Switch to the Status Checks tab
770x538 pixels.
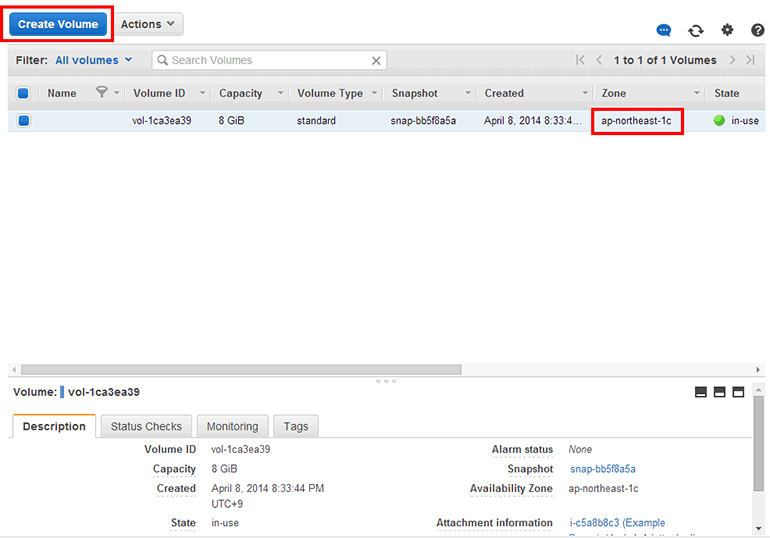[x=146, y=426]
